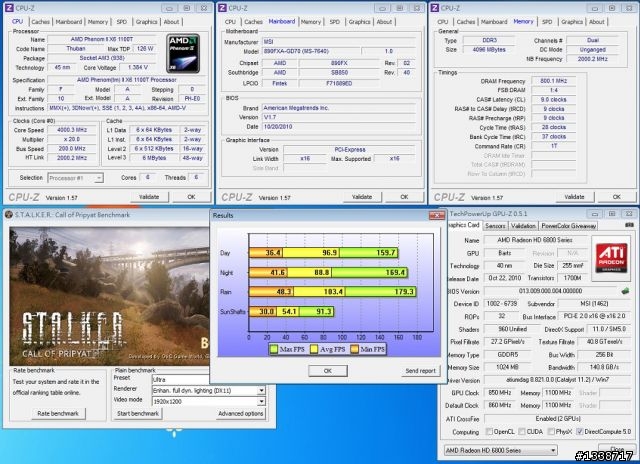Click the motherboard Model 890FXA-GD70 value
Image resolution: width=640 pixels, height=464 pixels.
tap(311, 51)
